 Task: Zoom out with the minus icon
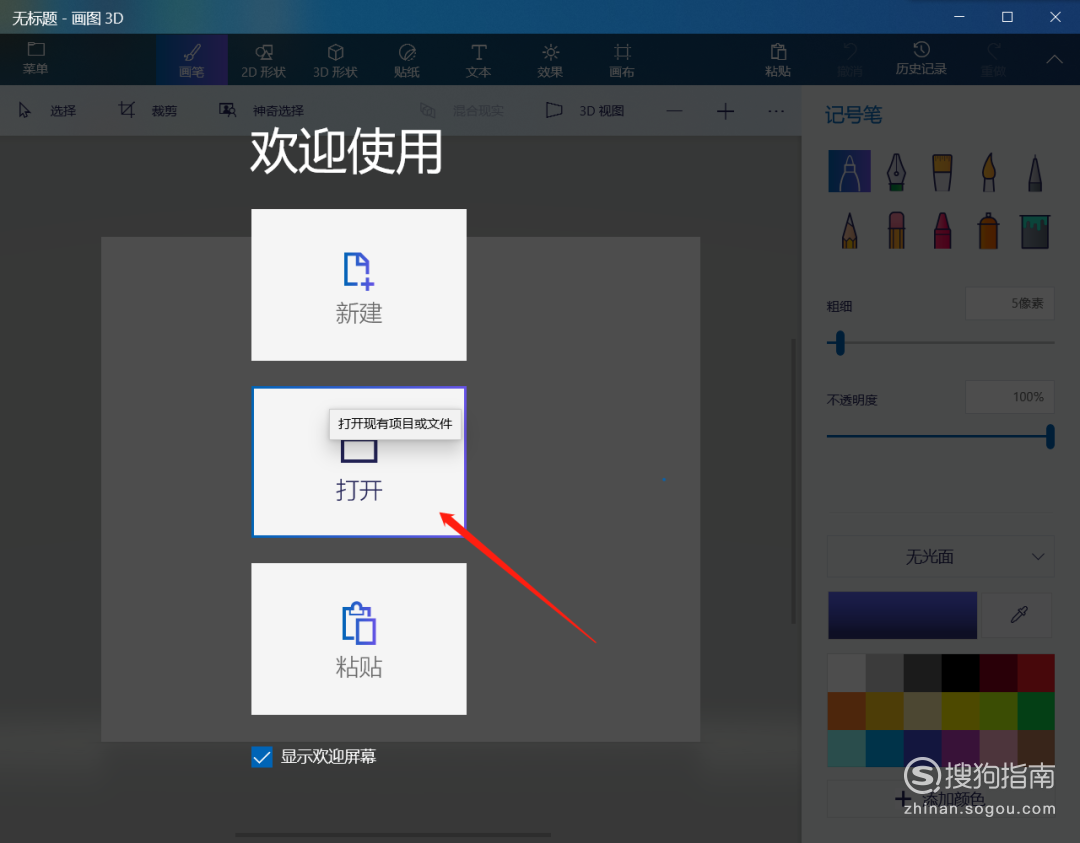coord(674,111)
